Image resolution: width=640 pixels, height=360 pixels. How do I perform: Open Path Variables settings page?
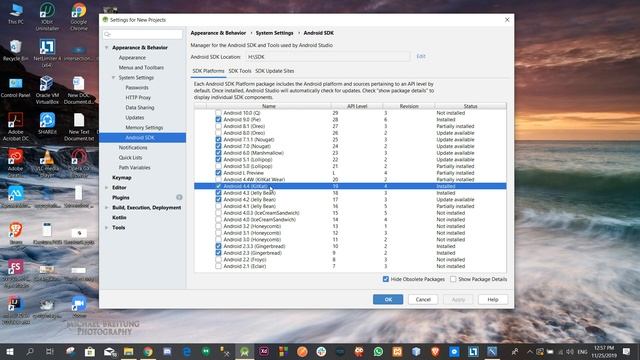click(134, 168)
